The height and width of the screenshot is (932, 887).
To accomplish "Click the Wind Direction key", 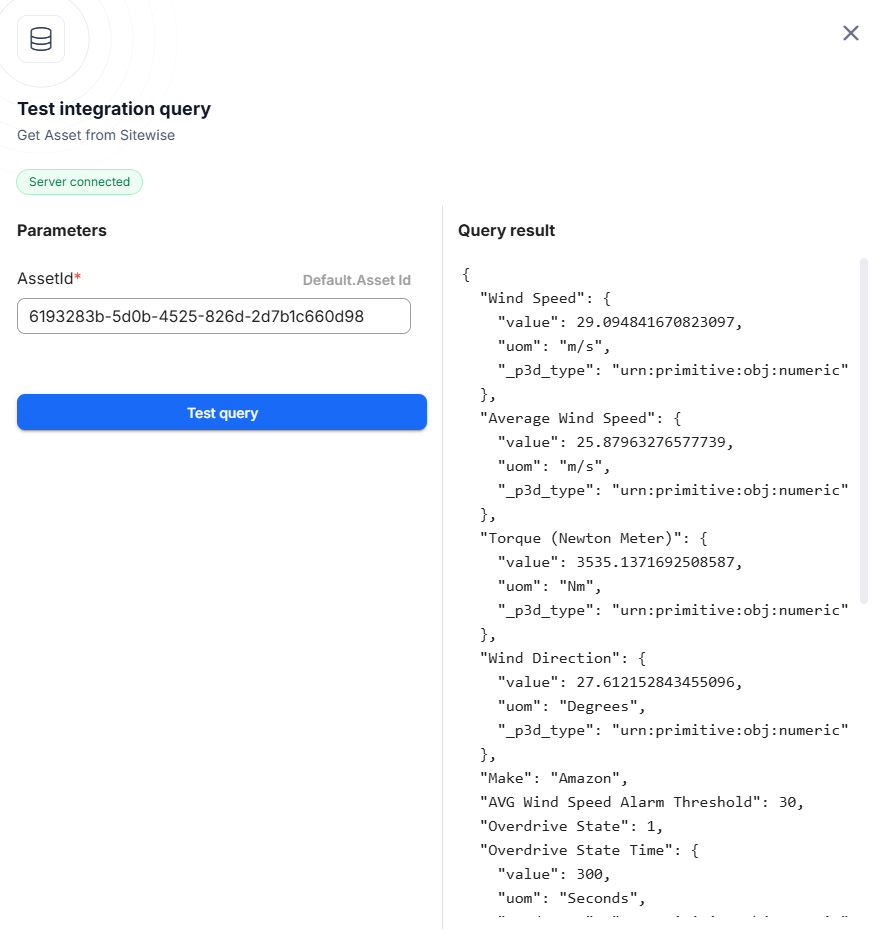I will click(x=555, y=658).
